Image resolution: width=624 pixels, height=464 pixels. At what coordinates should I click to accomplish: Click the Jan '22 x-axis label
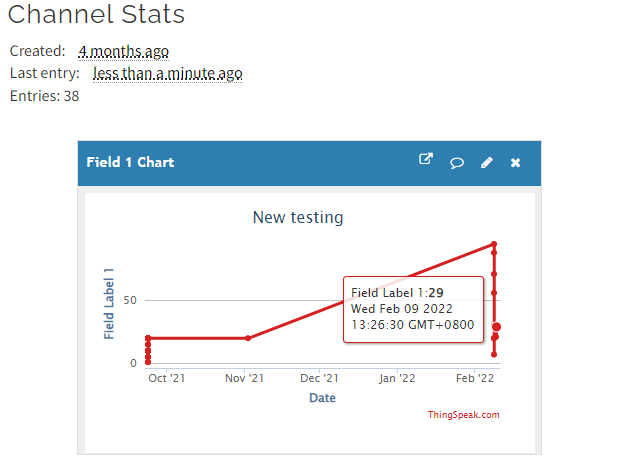[x=396, y=378]
